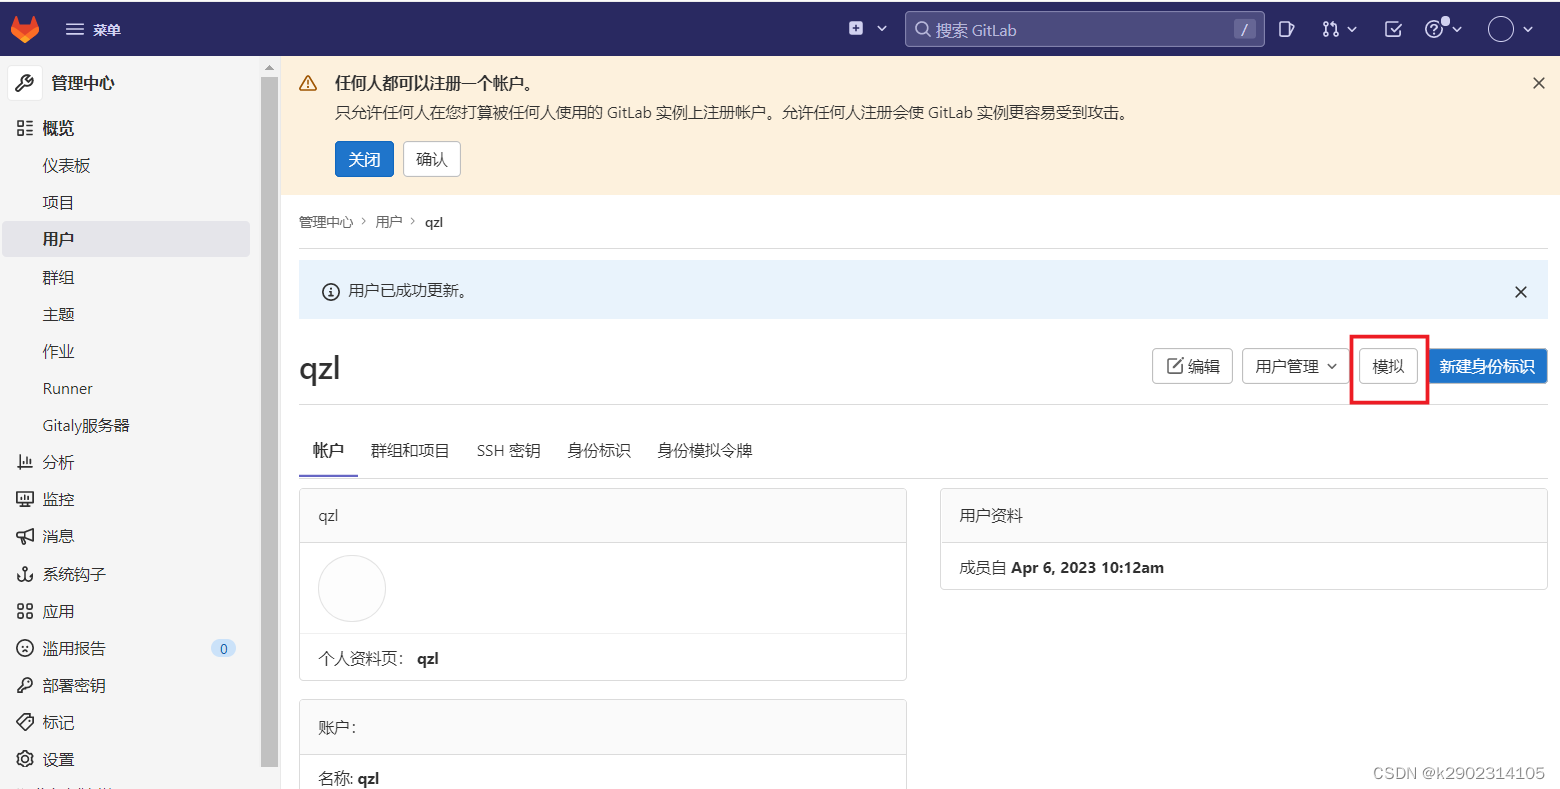Image resolution: width=1560 pixels, height=789 pixels.
Task: Click 管理中心 in the breadcrumb
Action: point(326,222)
